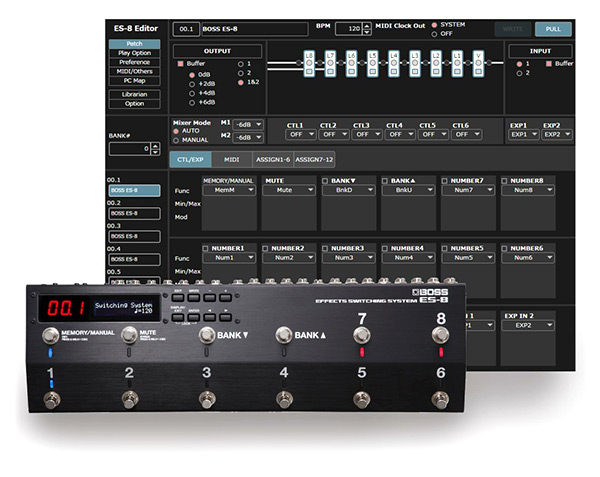Click the PULL button

click(x=553, y=29)
